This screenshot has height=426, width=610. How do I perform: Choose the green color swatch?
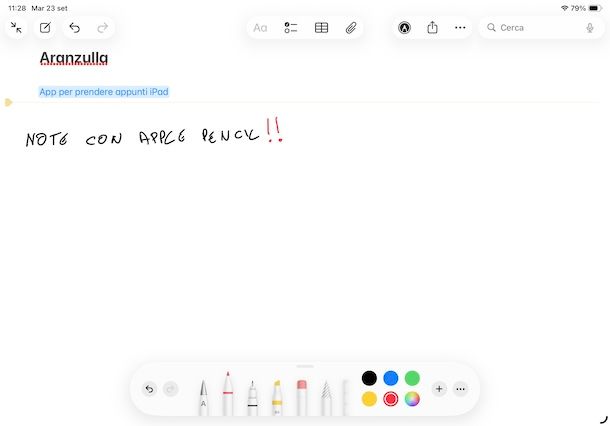point(412,378)
